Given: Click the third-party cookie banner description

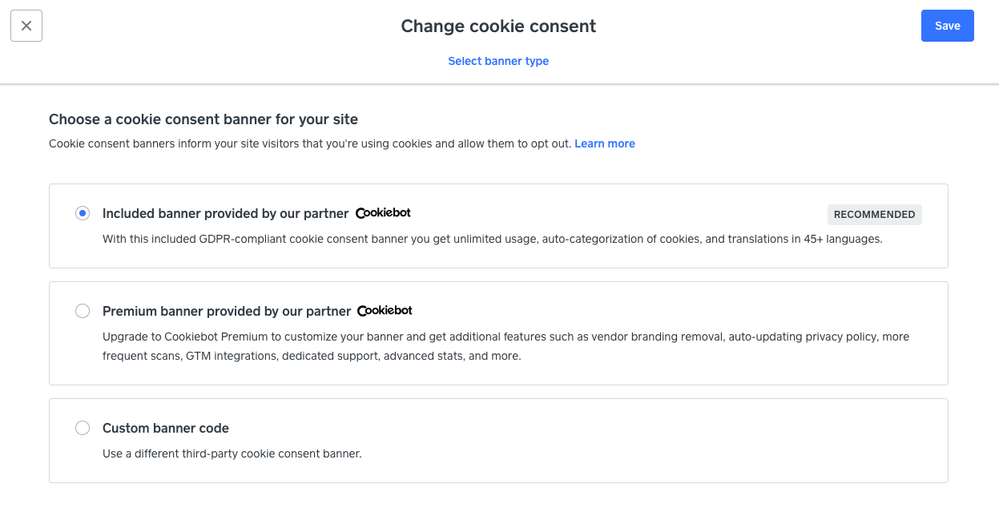Looking at the screenshot, I should tap(232, 454).
